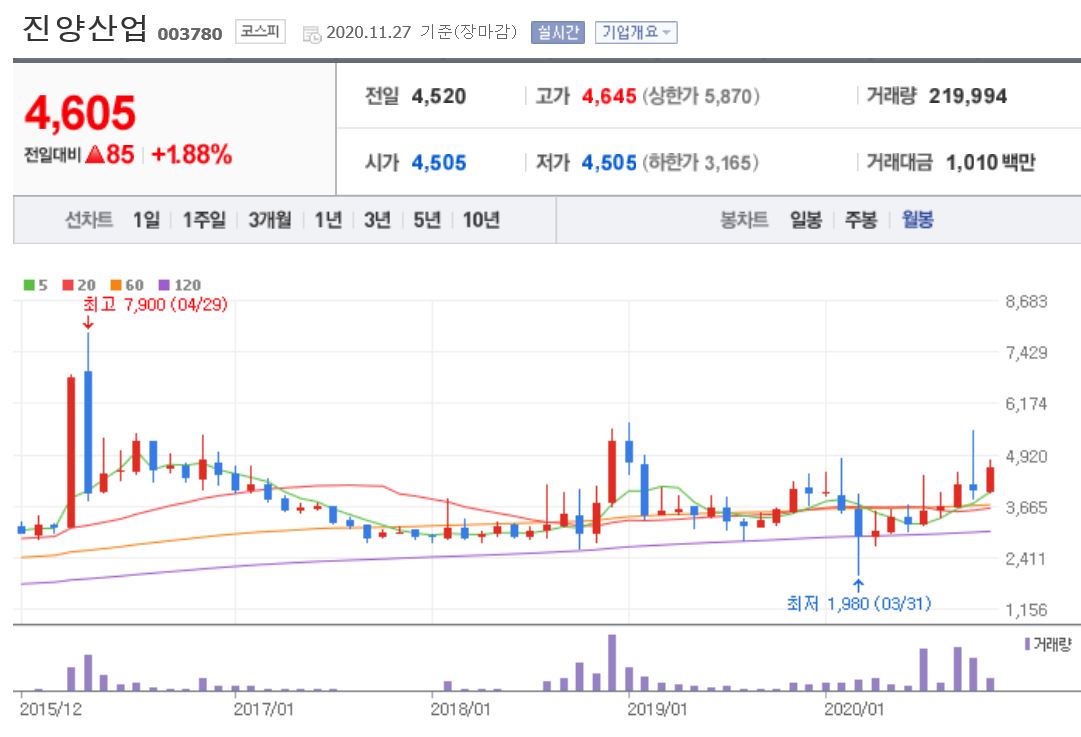1081x737 pixels.
Task: Click the green 5 moving average legend swatch
Action: pos(29,285)
